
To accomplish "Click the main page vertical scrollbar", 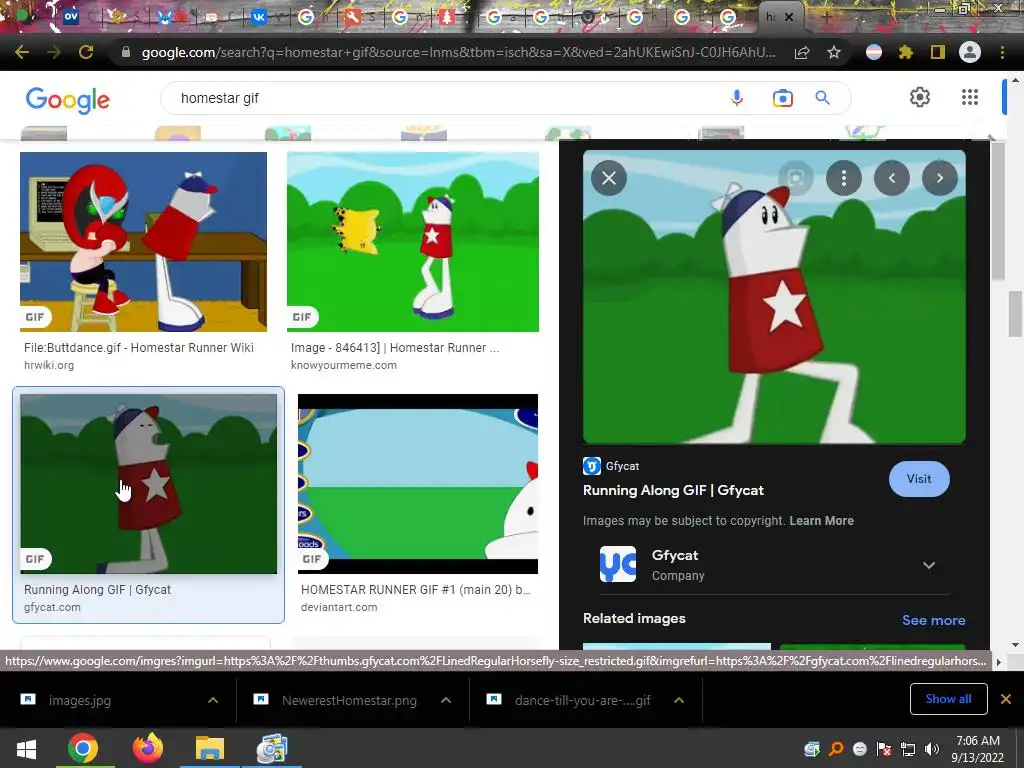I will click(x=1015, y=313).
